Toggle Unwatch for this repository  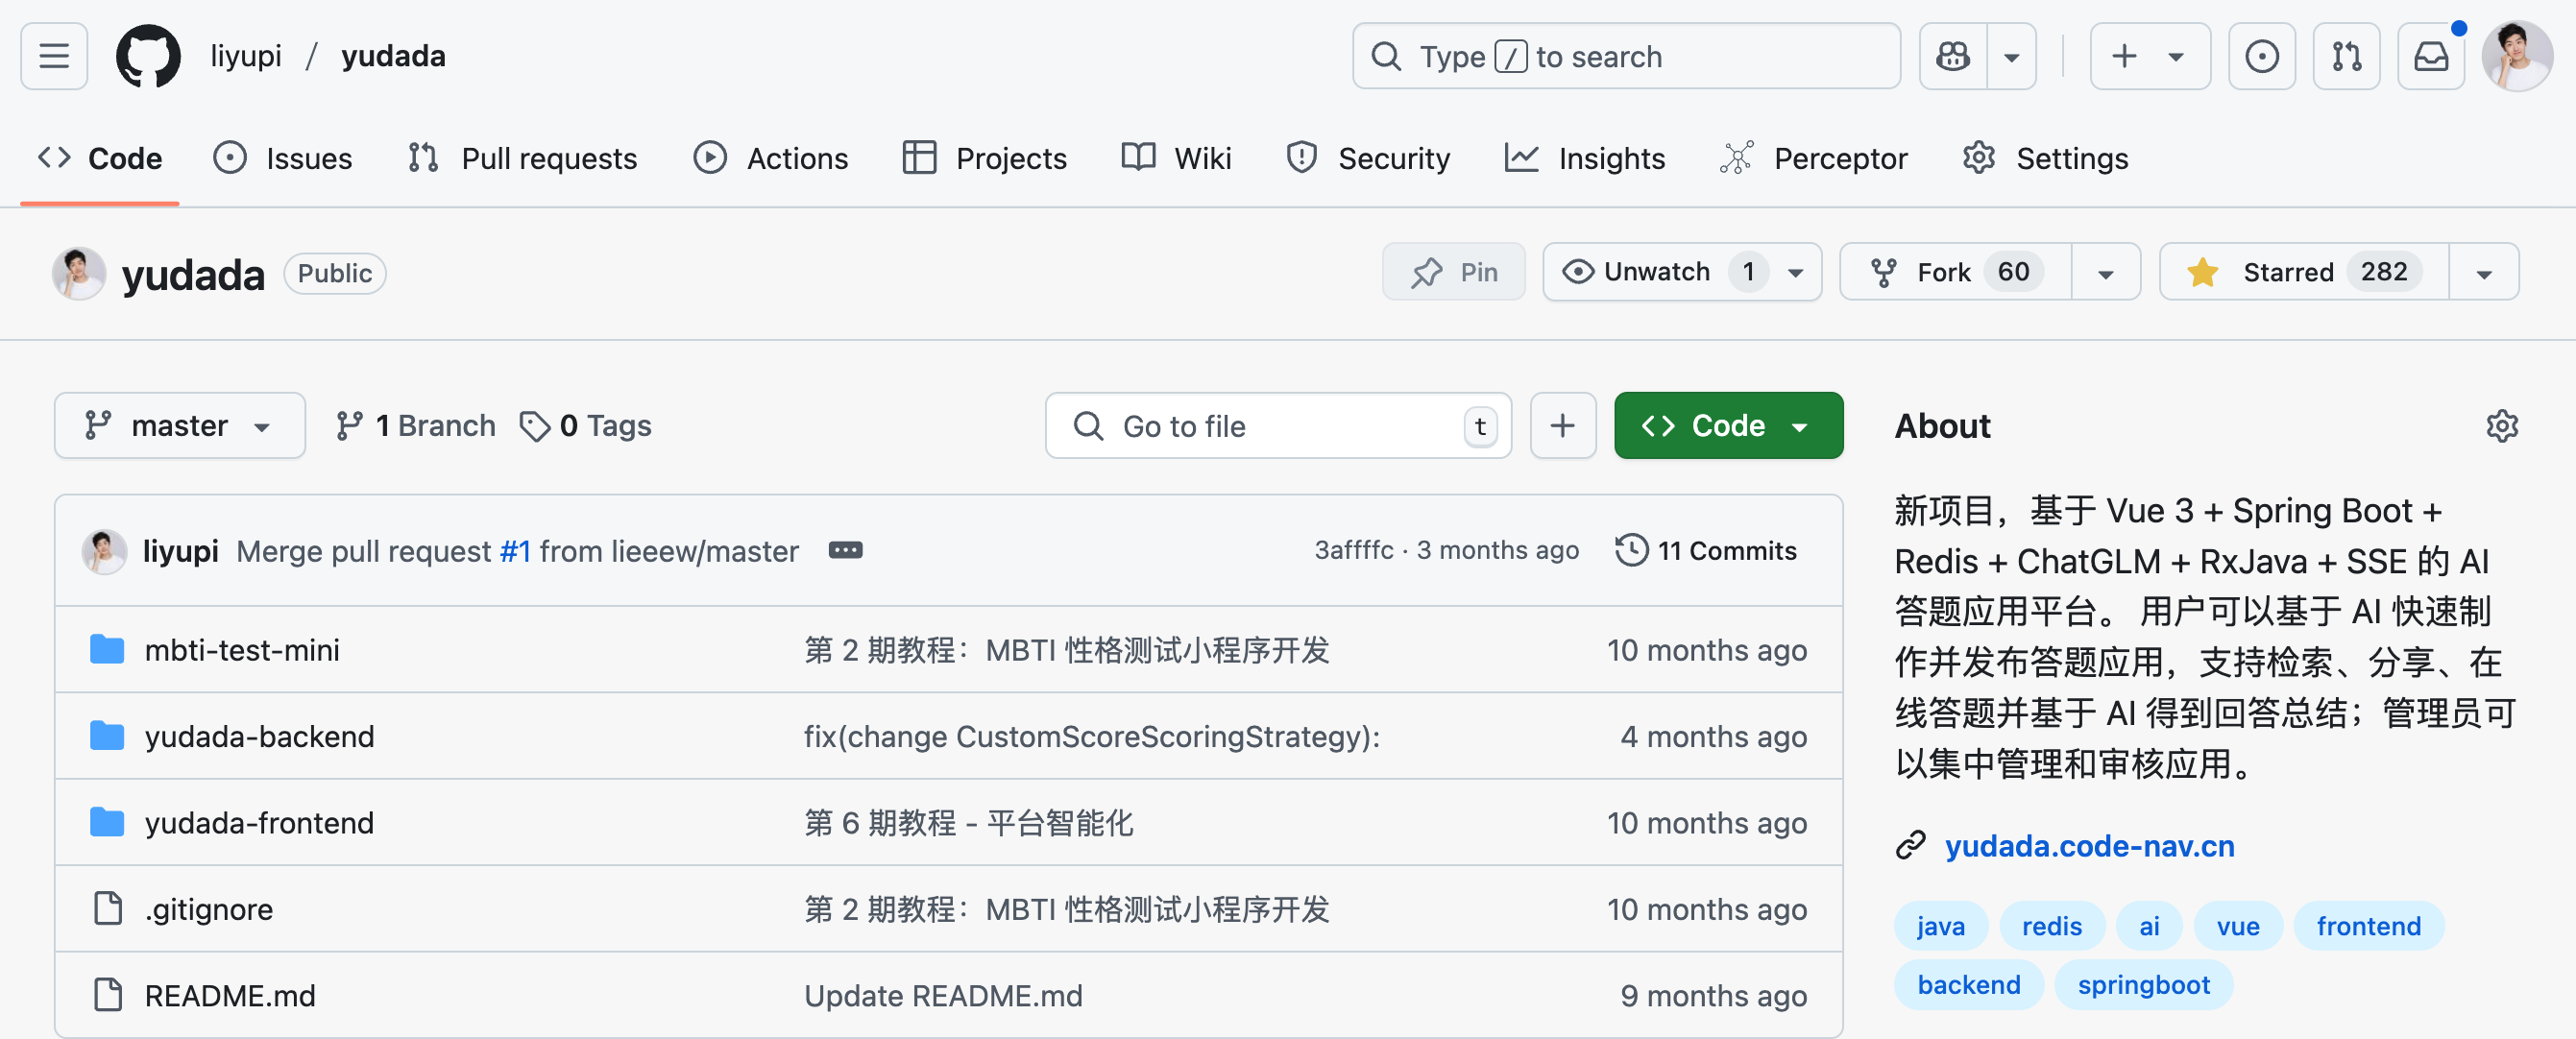(x=1657, y=272)
